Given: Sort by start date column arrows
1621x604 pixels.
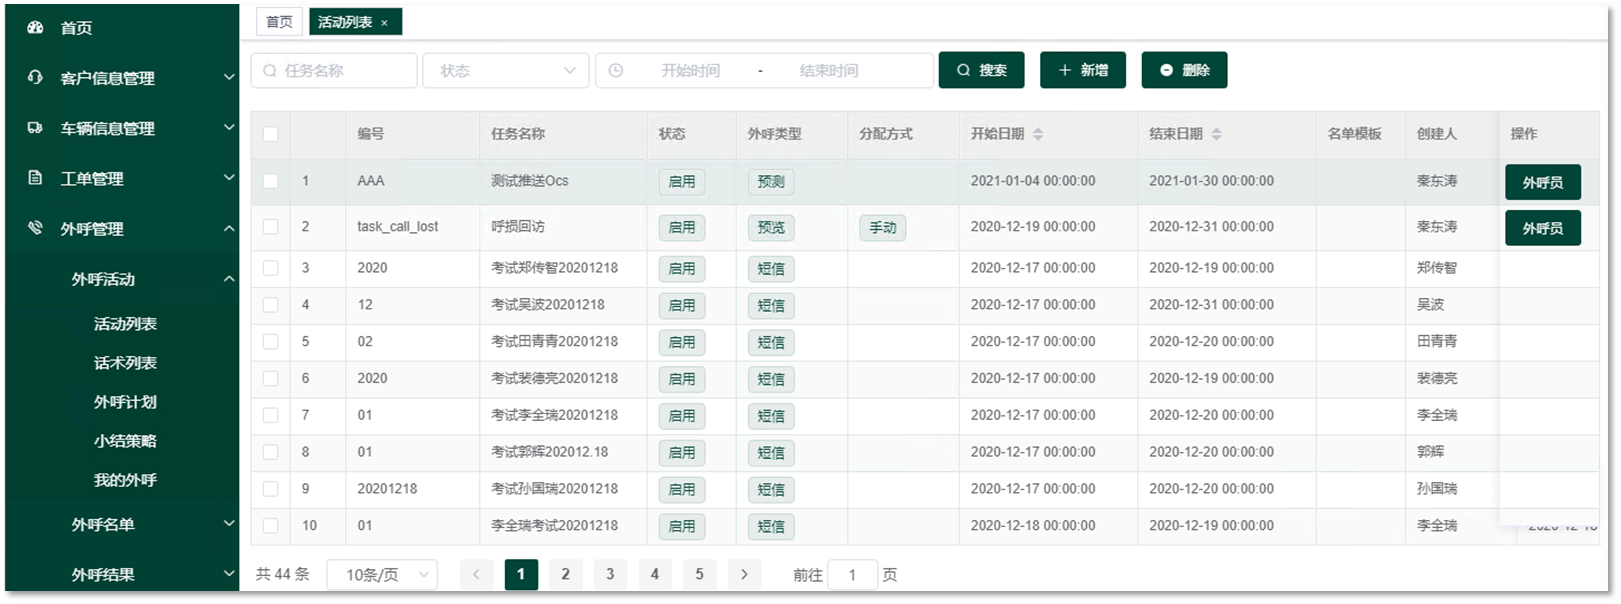Looking at the screenshot, I should pos(1038,134).
